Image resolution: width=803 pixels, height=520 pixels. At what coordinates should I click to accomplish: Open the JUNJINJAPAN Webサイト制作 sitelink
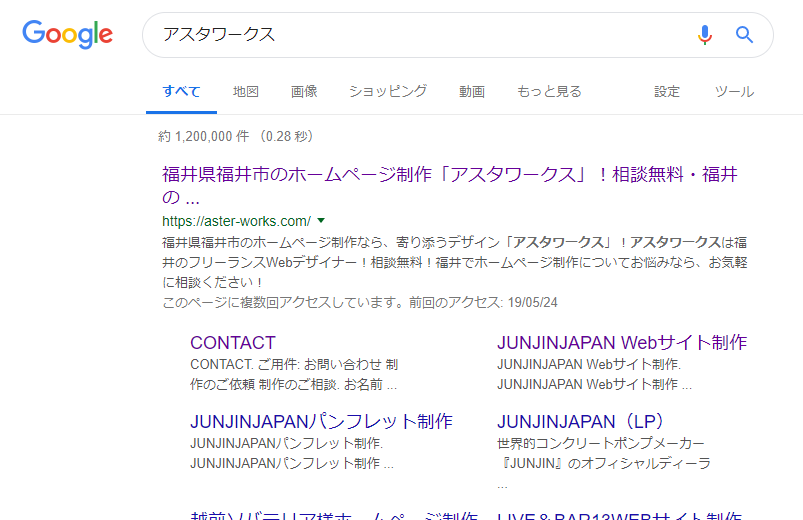622,343
